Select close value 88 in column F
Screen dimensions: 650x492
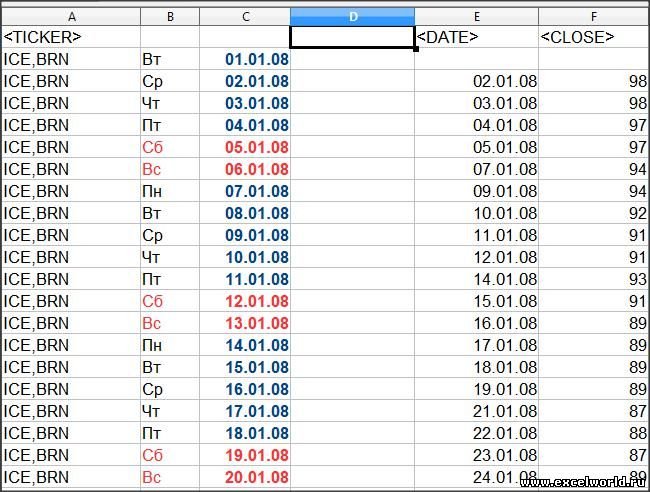tap(594, 432)
